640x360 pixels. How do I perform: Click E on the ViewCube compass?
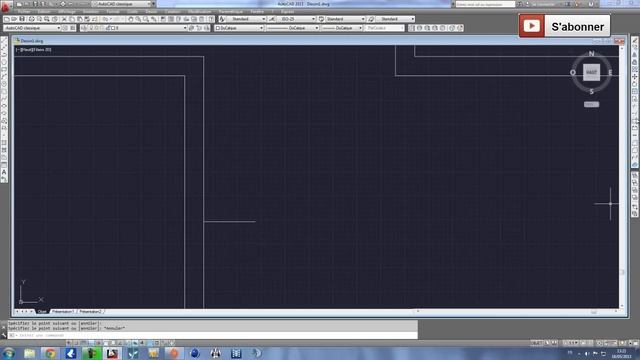[610, 73]
